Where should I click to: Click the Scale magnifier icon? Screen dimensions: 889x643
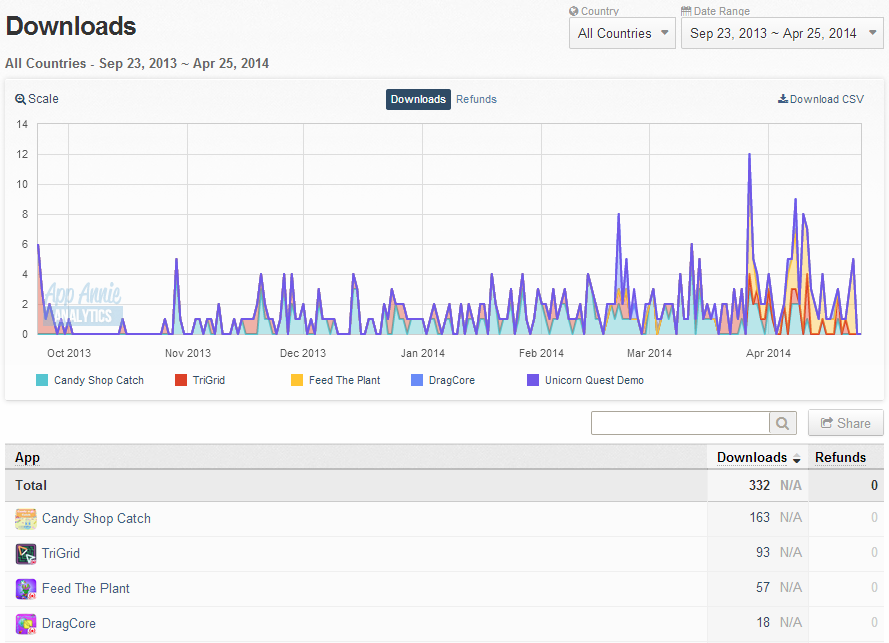(x=20, y=99)
